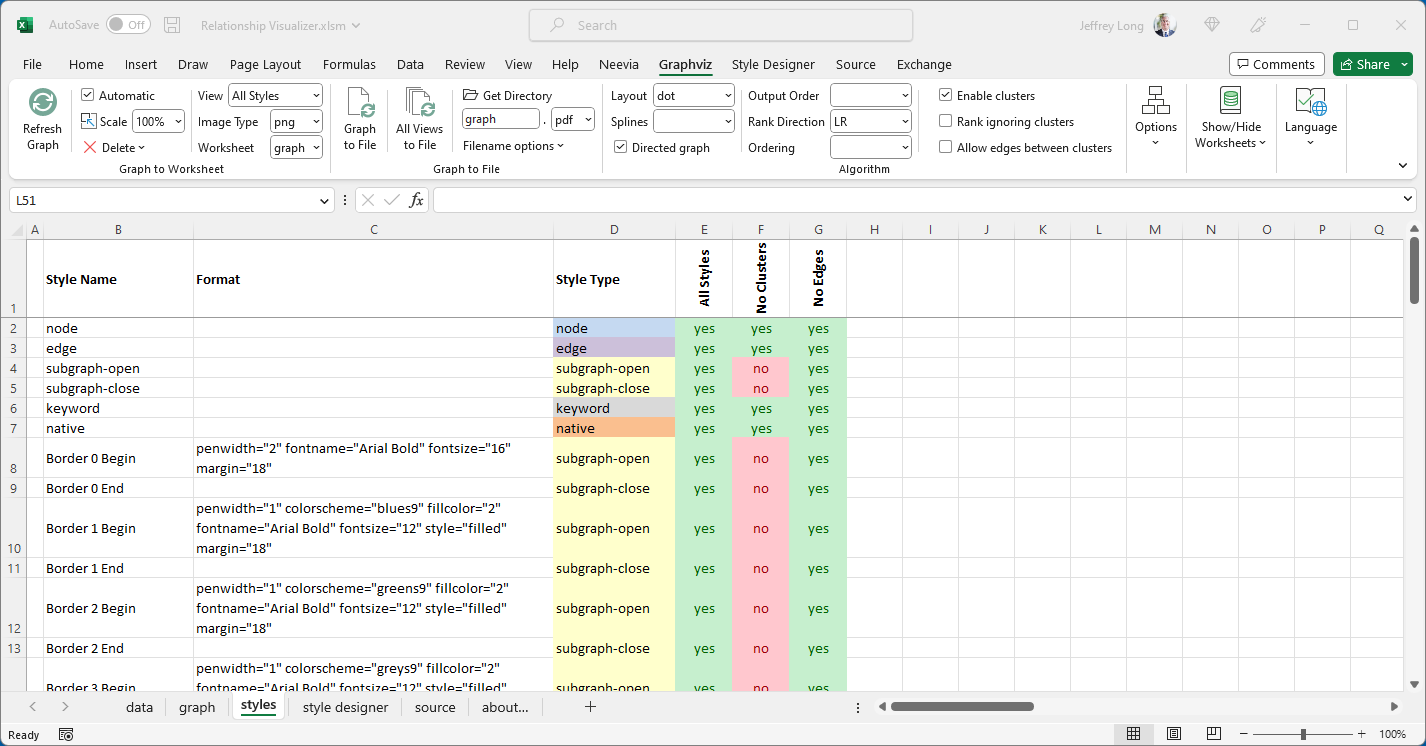Uncheck the Automatic checkbox

(x=88, y=96)
